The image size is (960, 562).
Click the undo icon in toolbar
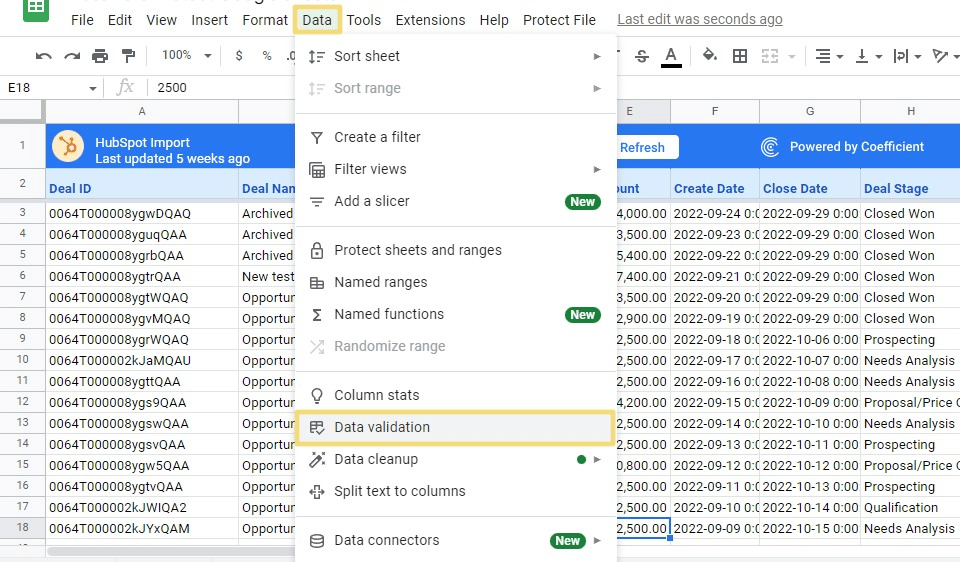[x=43, y=56]
